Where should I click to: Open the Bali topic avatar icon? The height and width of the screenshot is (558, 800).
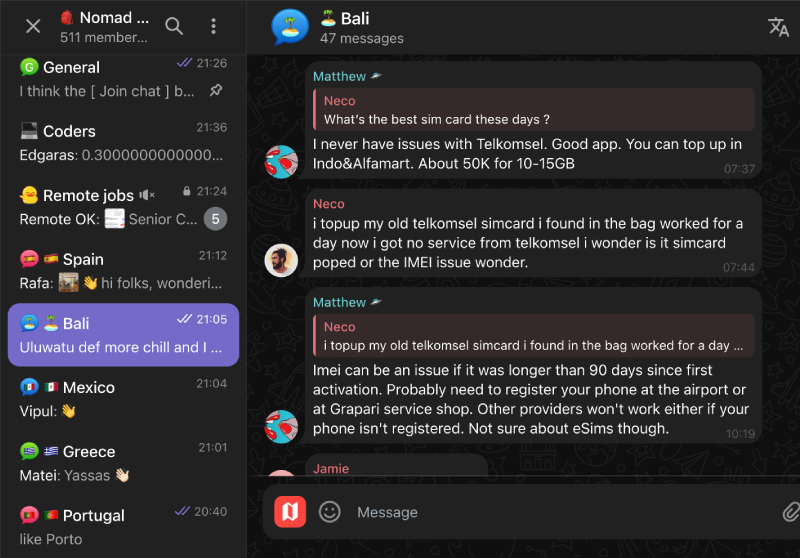click(x=290, y=27)
